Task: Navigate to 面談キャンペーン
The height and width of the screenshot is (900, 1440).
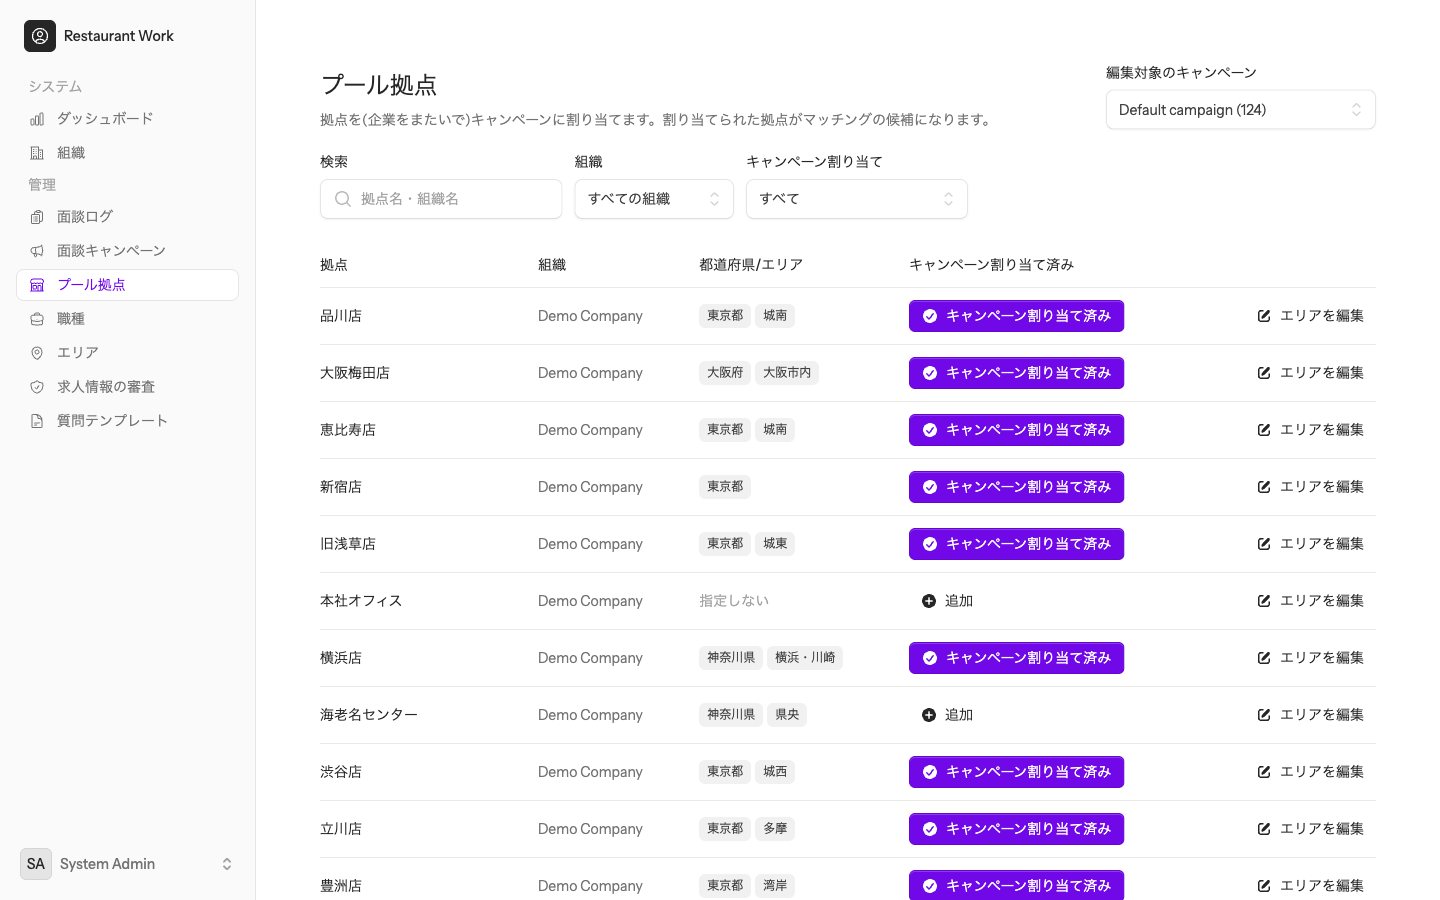Action: (x=128, y=251)
